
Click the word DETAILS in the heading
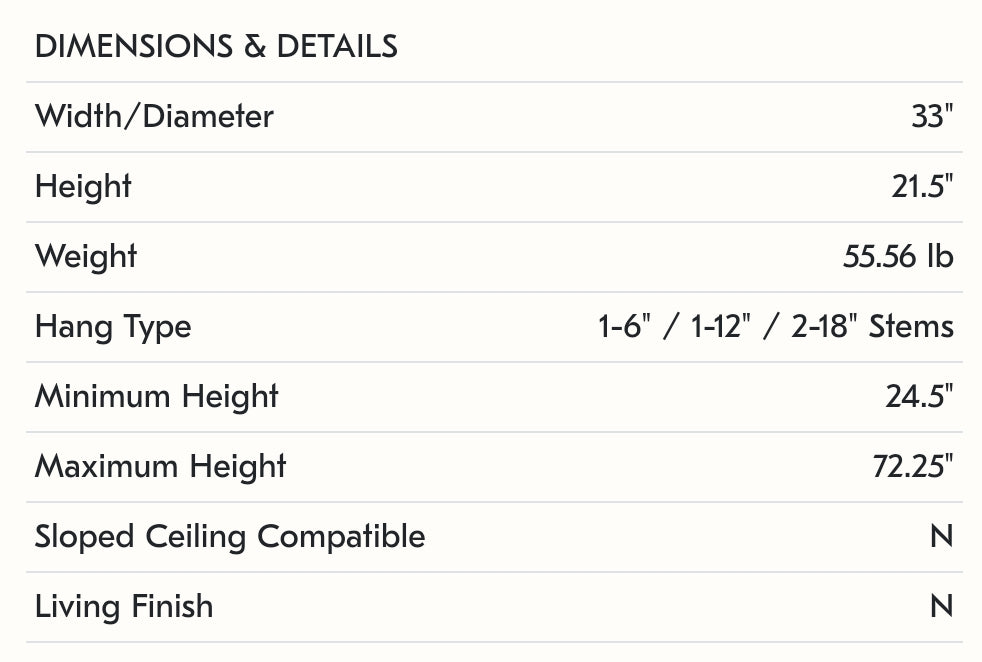[337, 47]
